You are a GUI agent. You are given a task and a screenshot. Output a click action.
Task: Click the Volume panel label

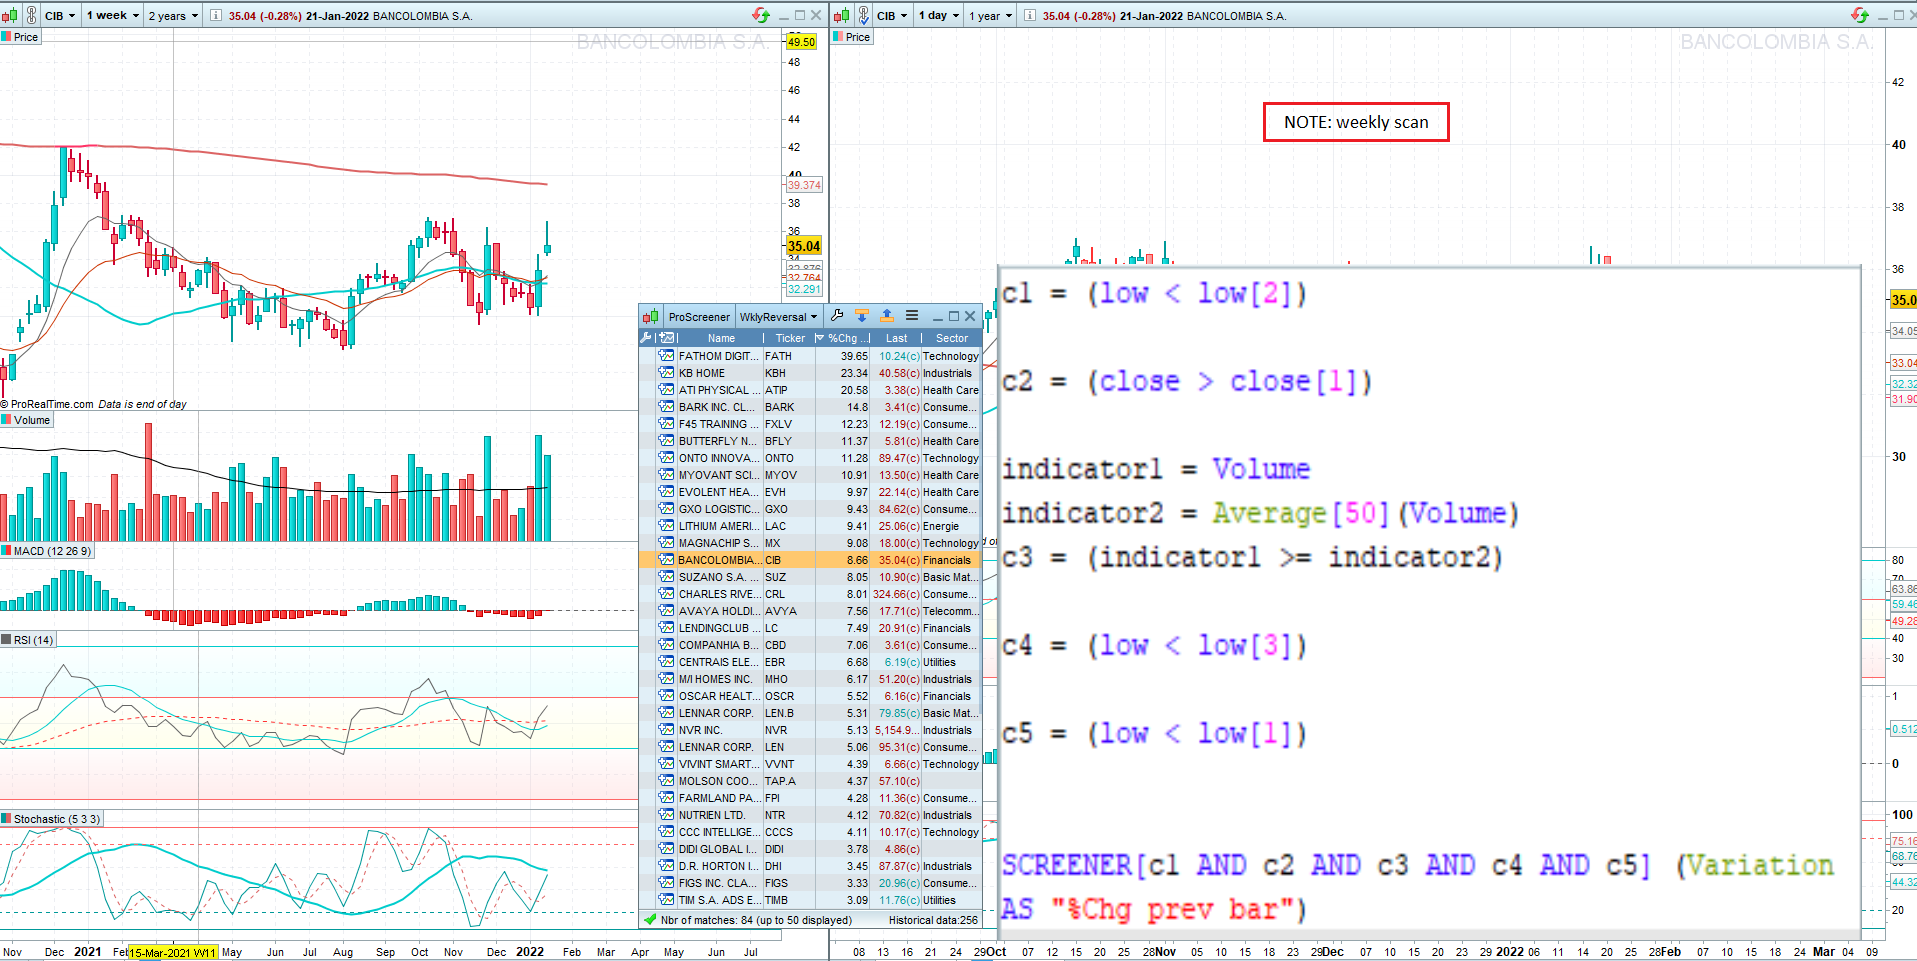(26, 420)
